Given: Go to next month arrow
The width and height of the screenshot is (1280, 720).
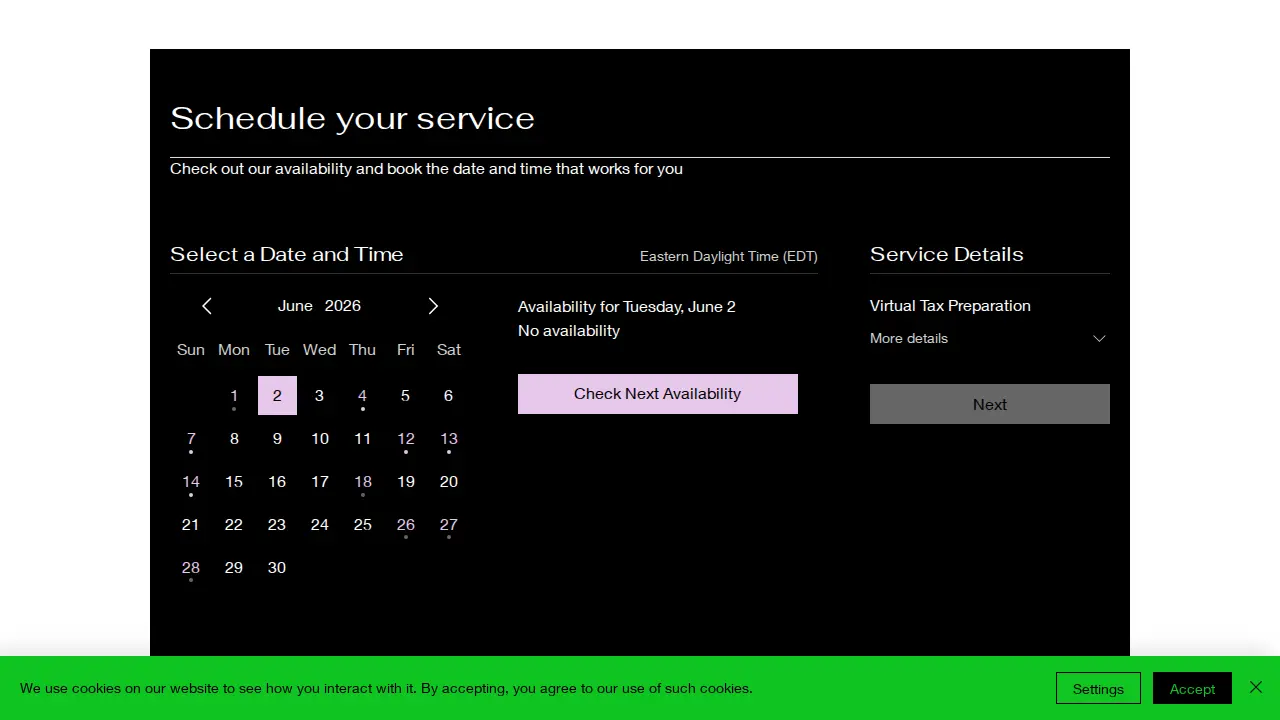Looking at the screenshot, I should click(x=433, y=306).
